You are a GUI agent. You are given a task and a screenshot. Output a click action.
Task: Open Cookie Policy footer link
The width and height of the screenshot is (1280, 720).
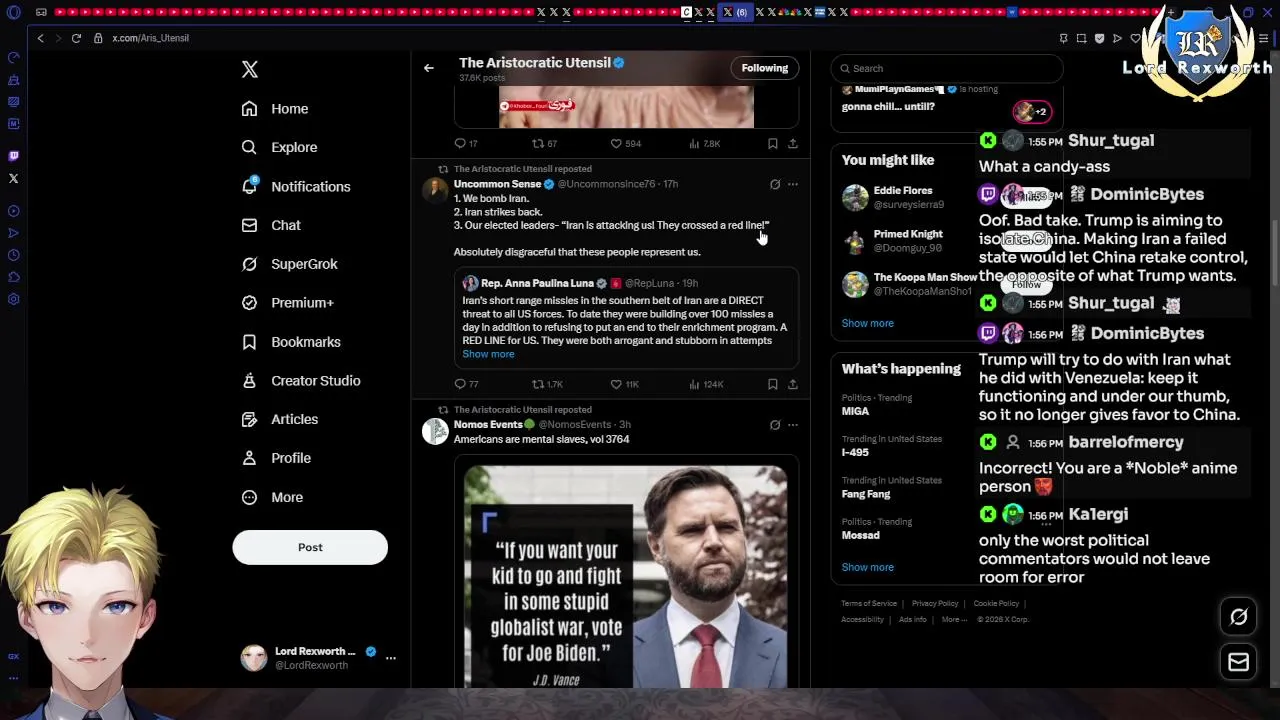point(996,604)
